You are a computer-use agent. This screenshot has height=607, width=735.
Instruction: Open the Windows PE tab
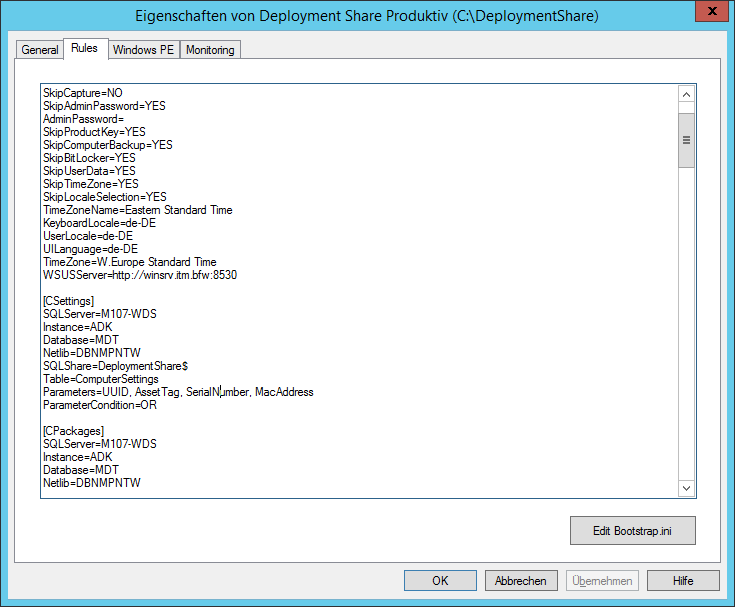[143, 50]
